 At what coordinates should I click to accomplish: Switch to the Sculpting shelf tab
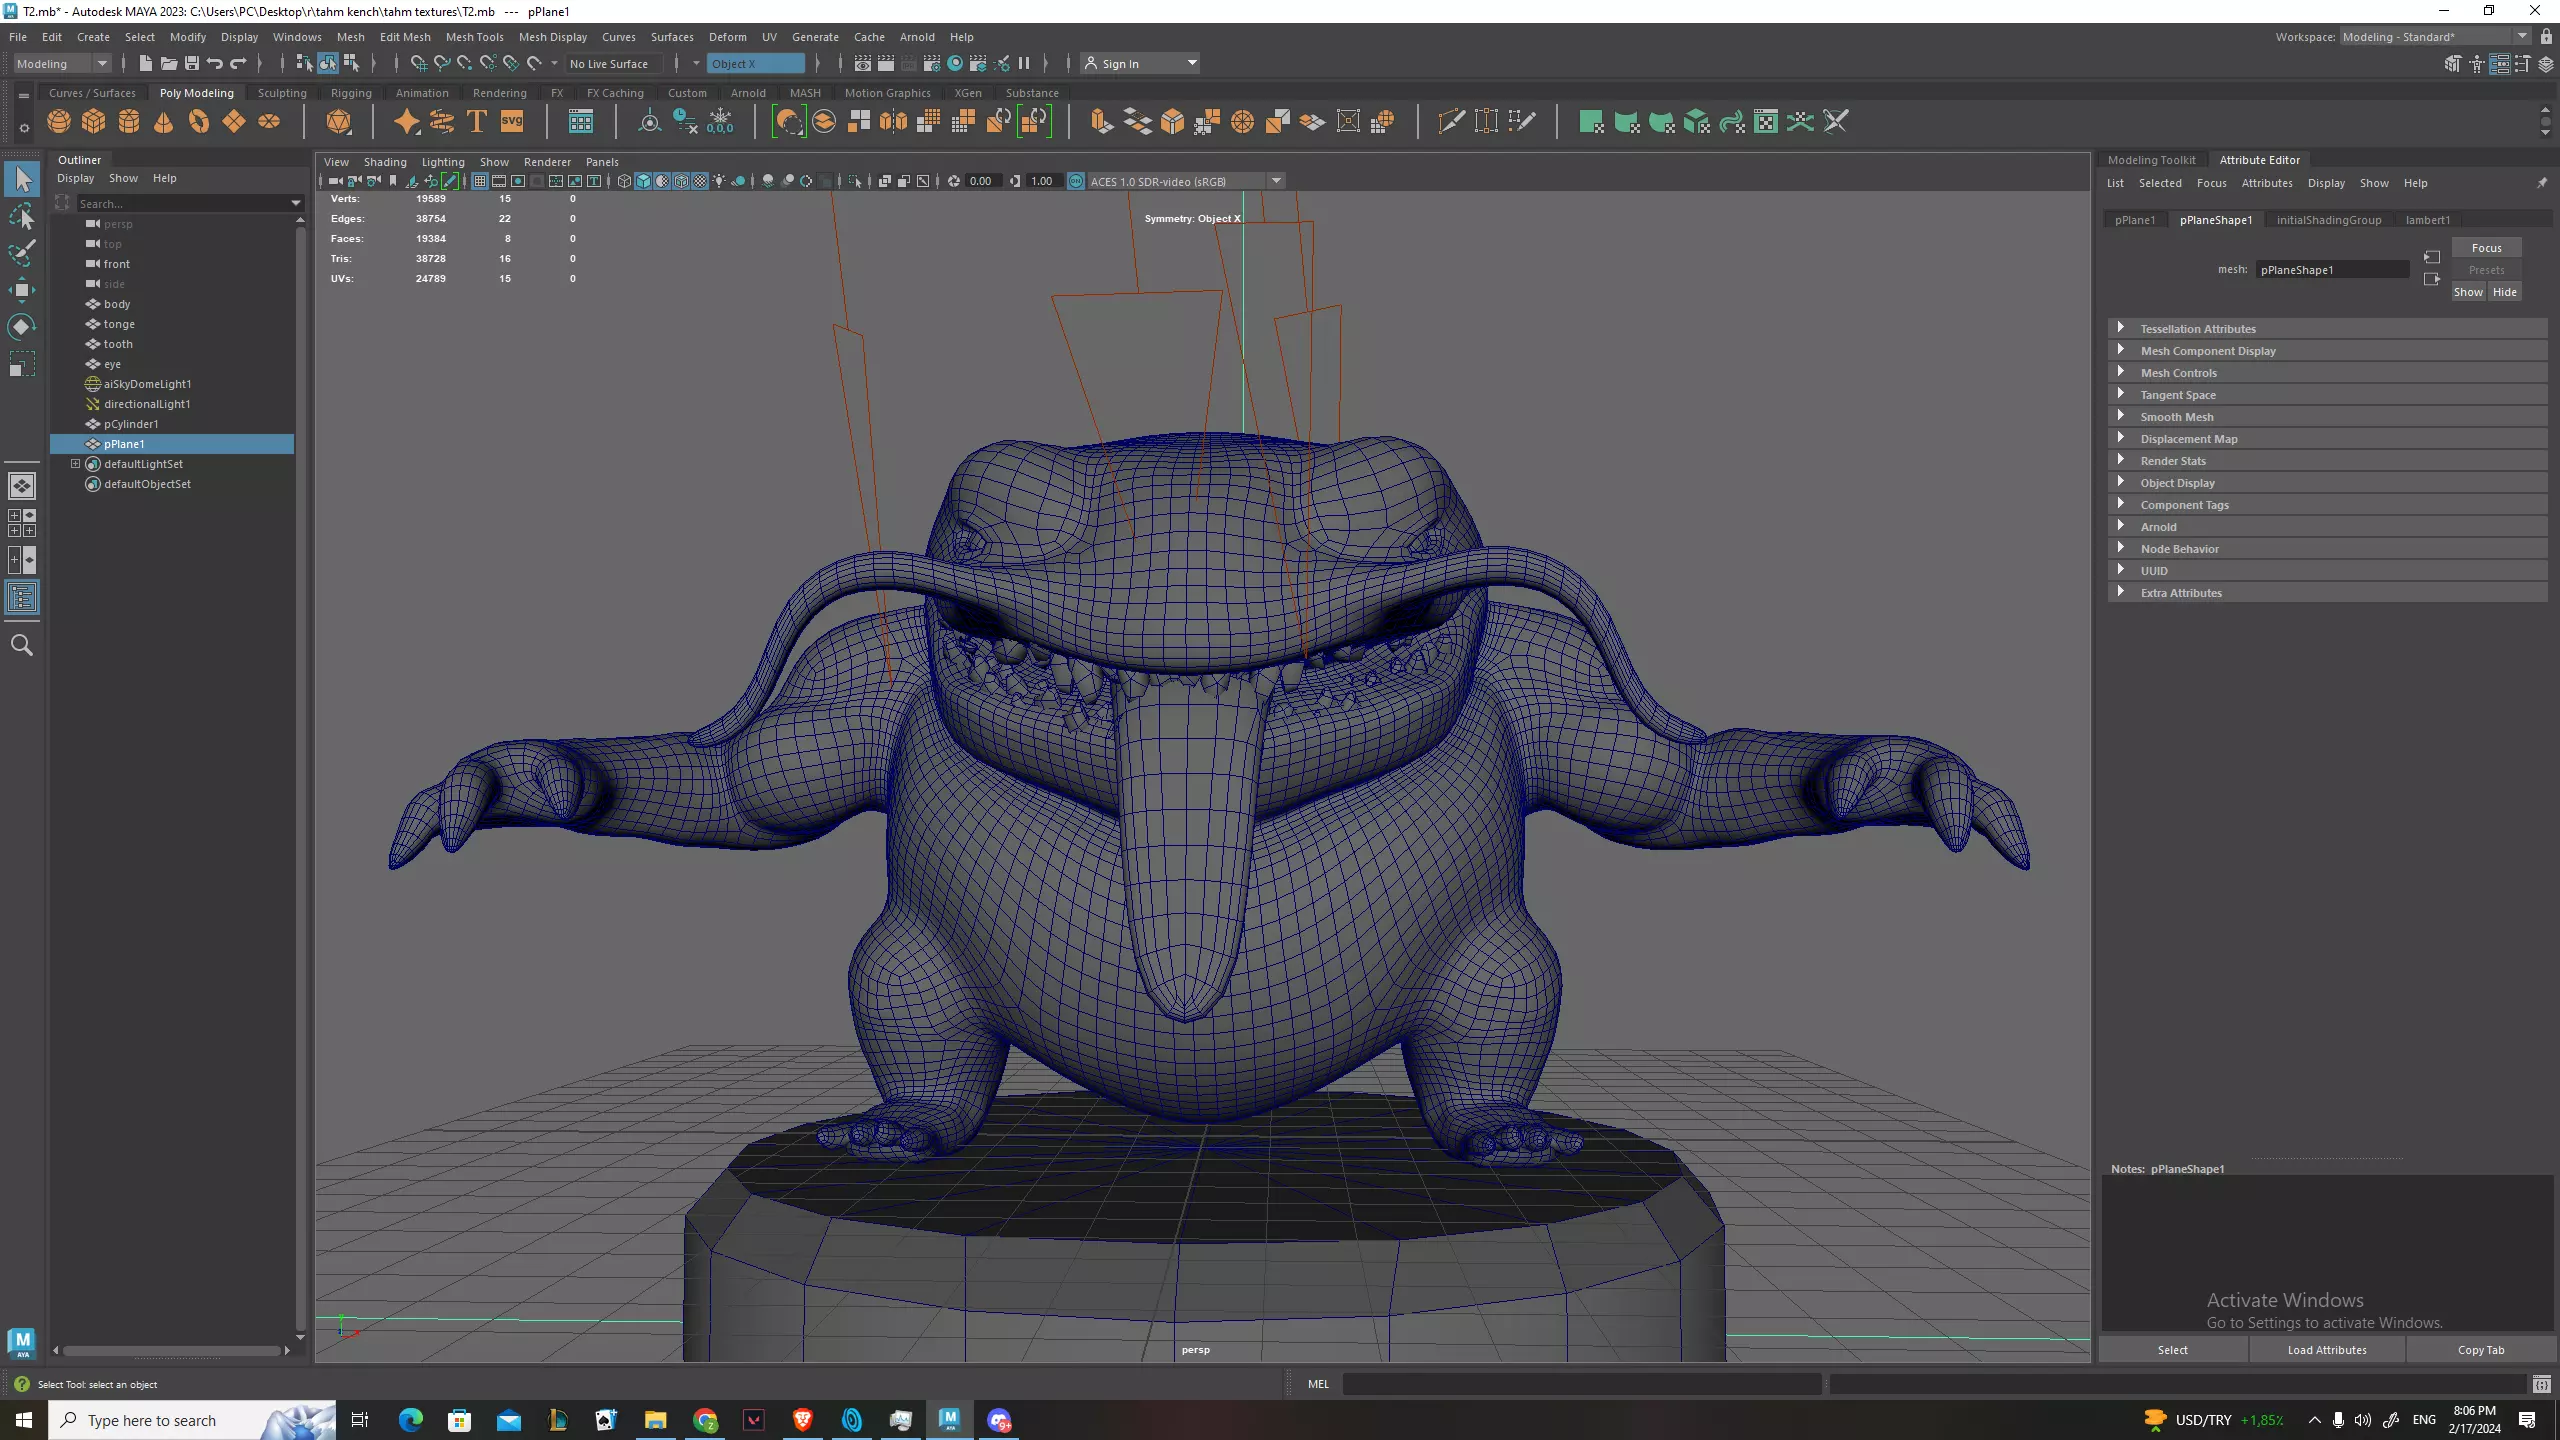click(282, 93)
